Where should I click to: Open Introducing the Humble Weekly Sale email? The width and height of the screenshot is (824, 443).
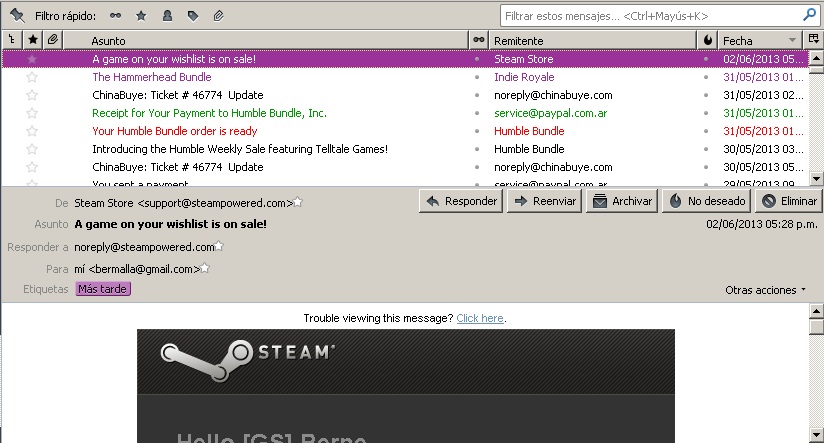tap(240, 149)
